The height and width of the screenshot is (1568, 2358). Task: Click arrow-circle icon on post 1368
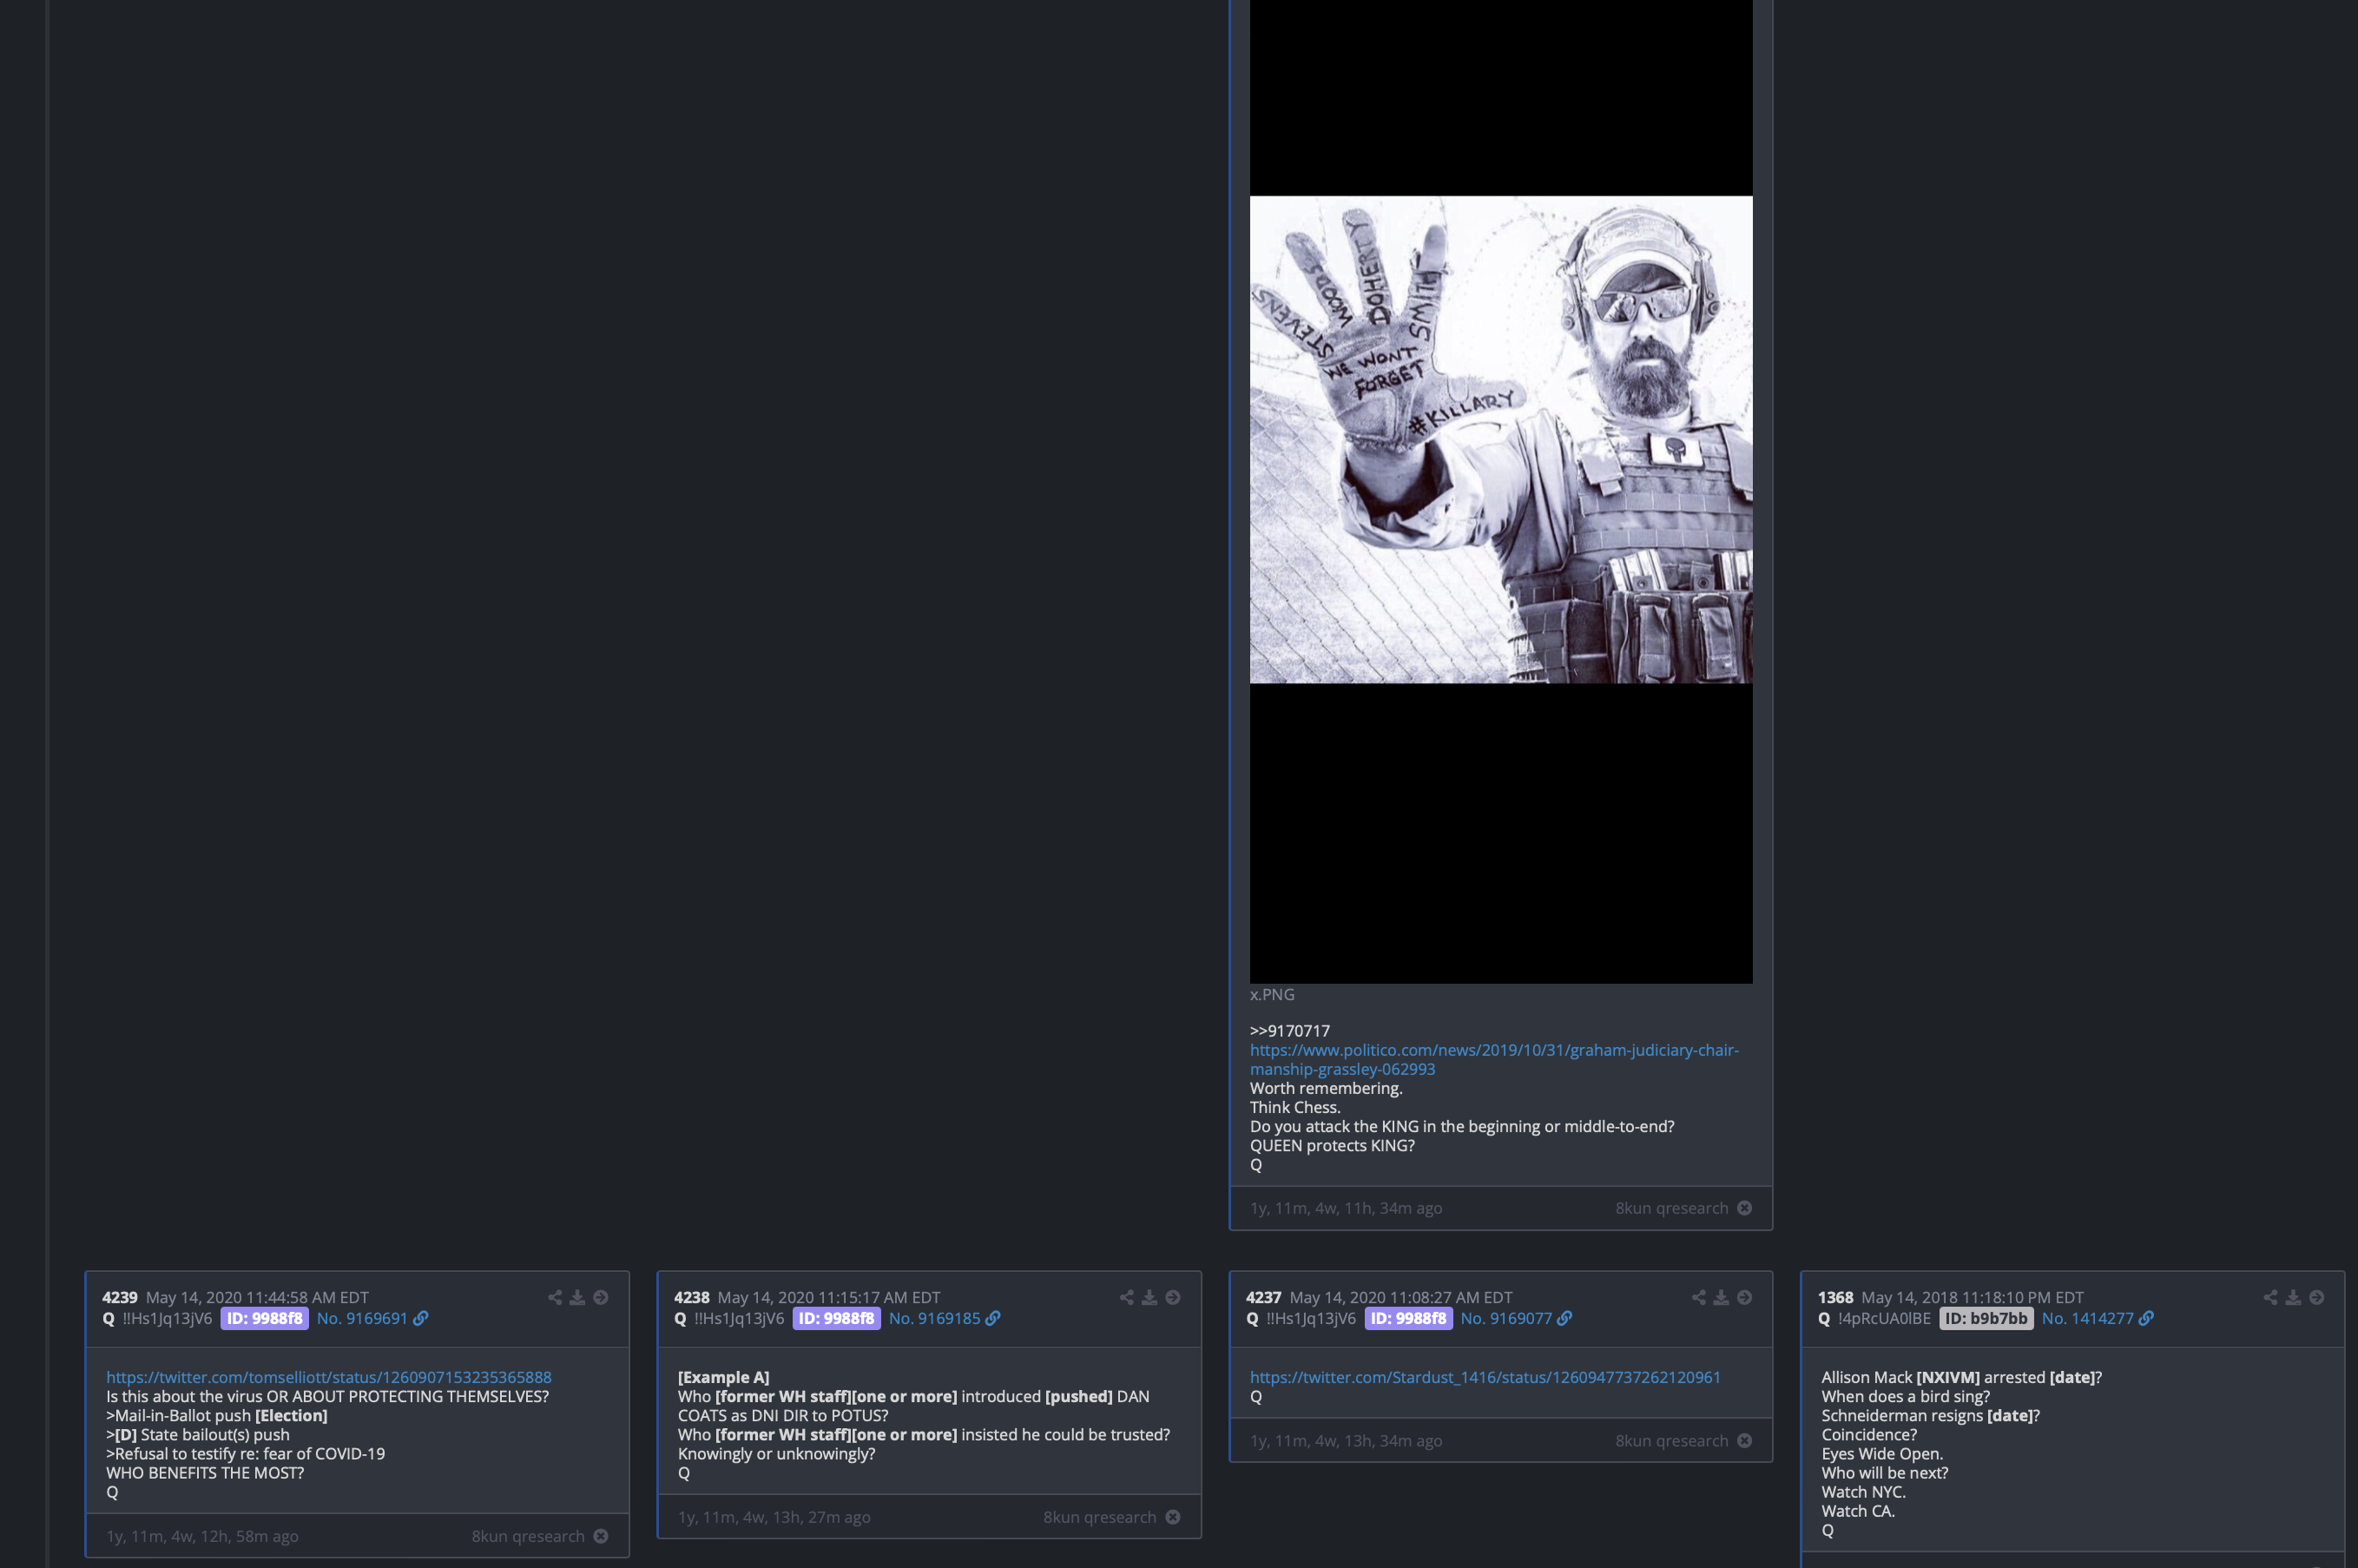click(2317, 1297)
